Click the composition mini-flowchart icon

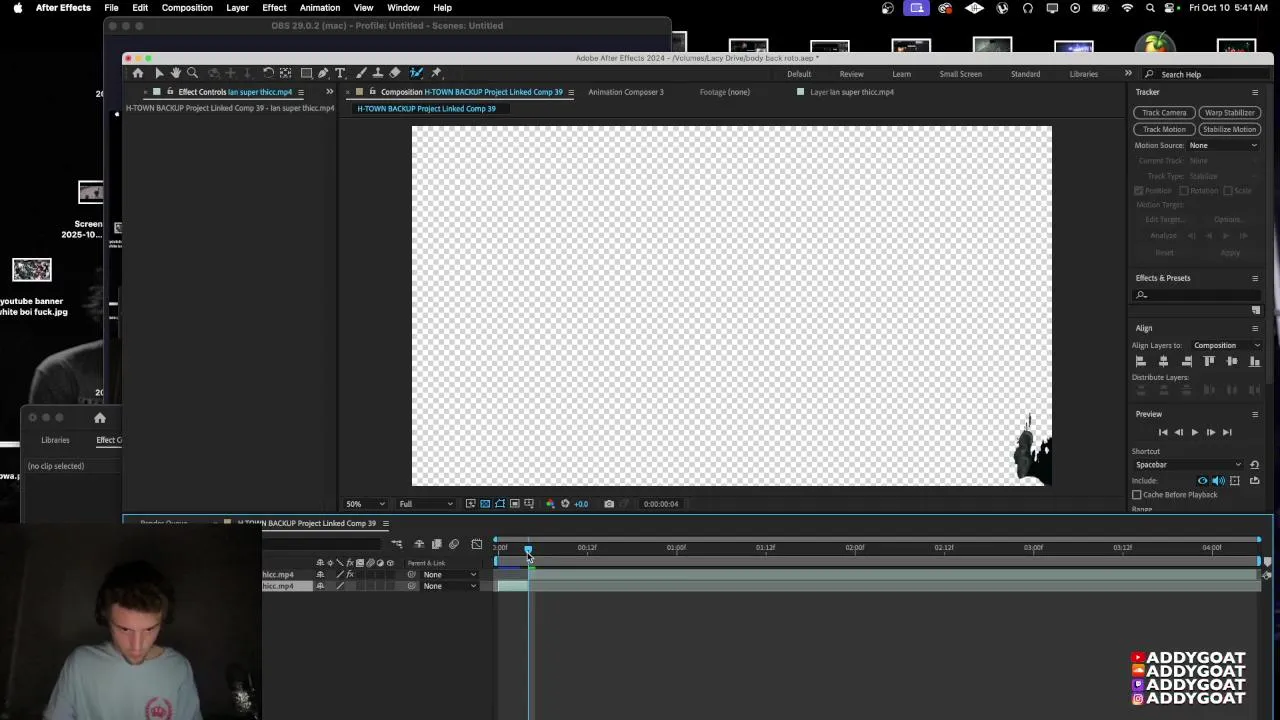pyautogui.click(x=398, y=544)
